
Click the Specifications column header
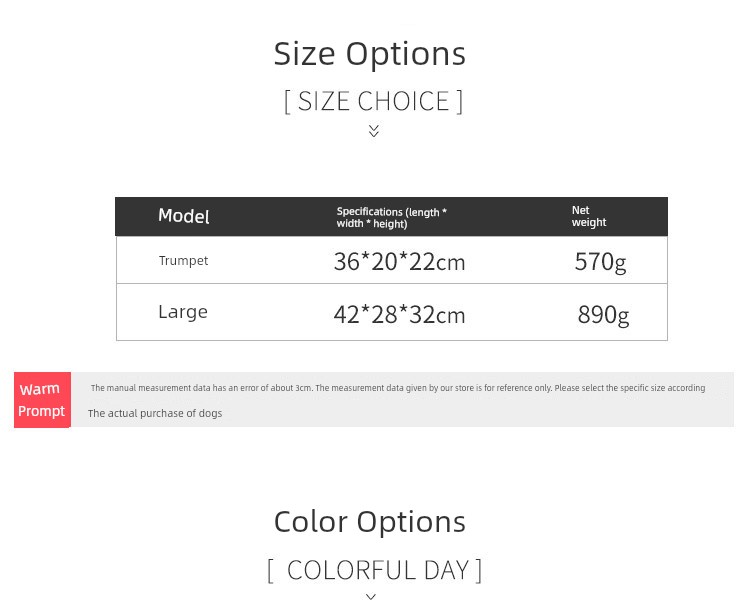pos(391,217)
